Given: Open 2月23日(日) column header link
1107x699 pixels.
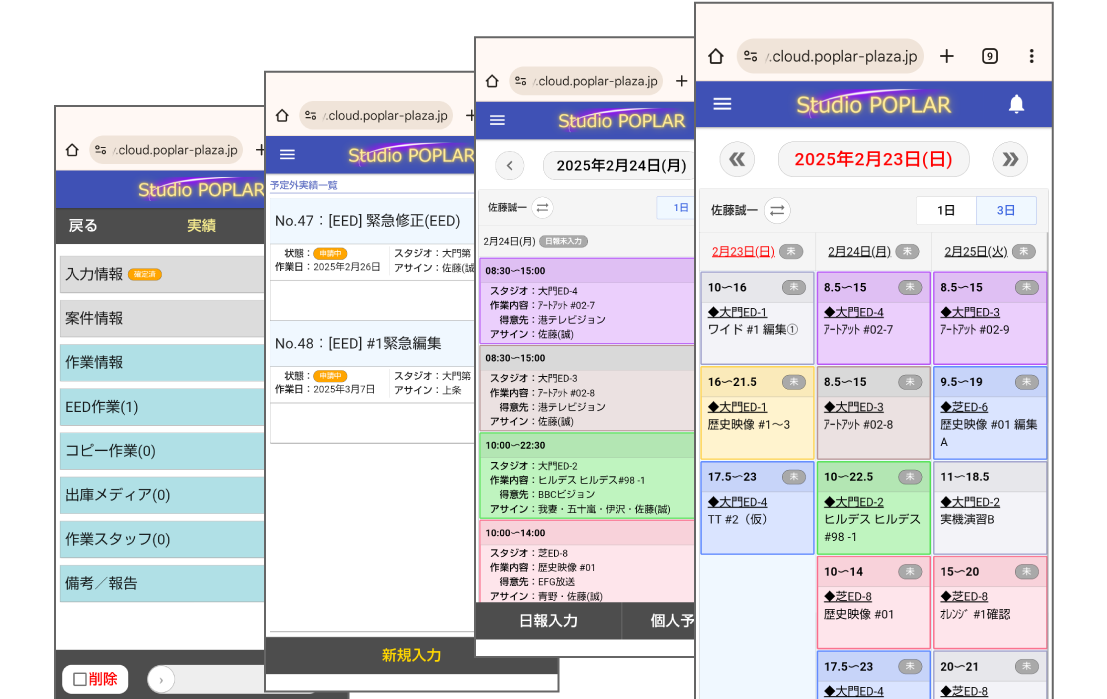Looking at the screenshot, I should coord(743,251).
